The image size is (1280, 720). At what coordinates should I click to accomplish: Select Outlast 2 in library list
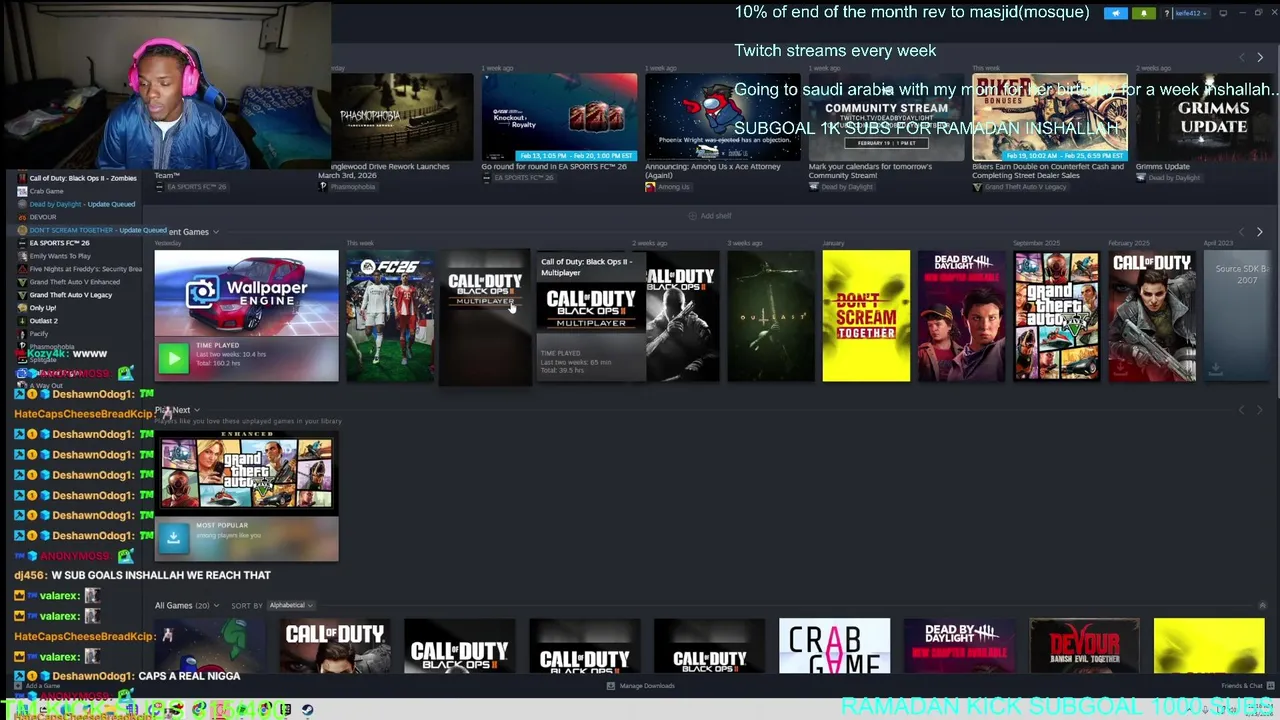(x=38, y=321)
